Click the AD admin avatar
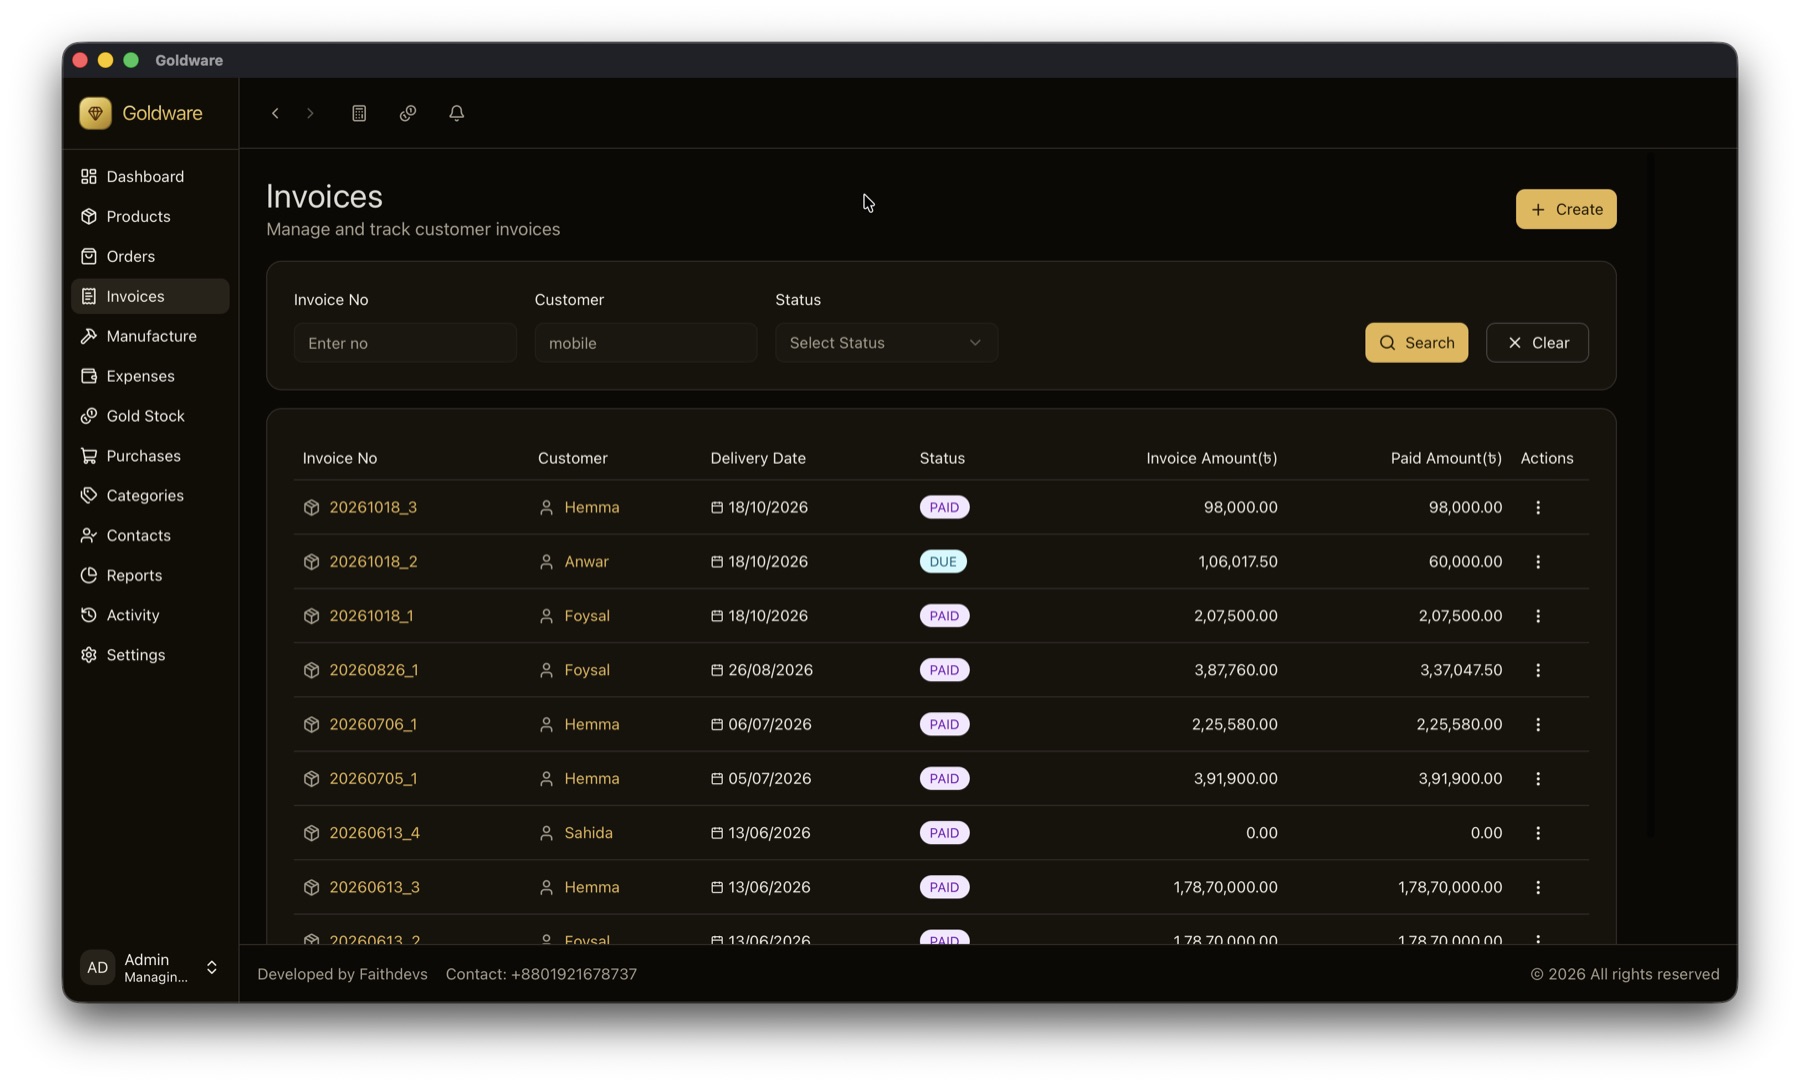Screen dimensions: 1800x1085 97,967
